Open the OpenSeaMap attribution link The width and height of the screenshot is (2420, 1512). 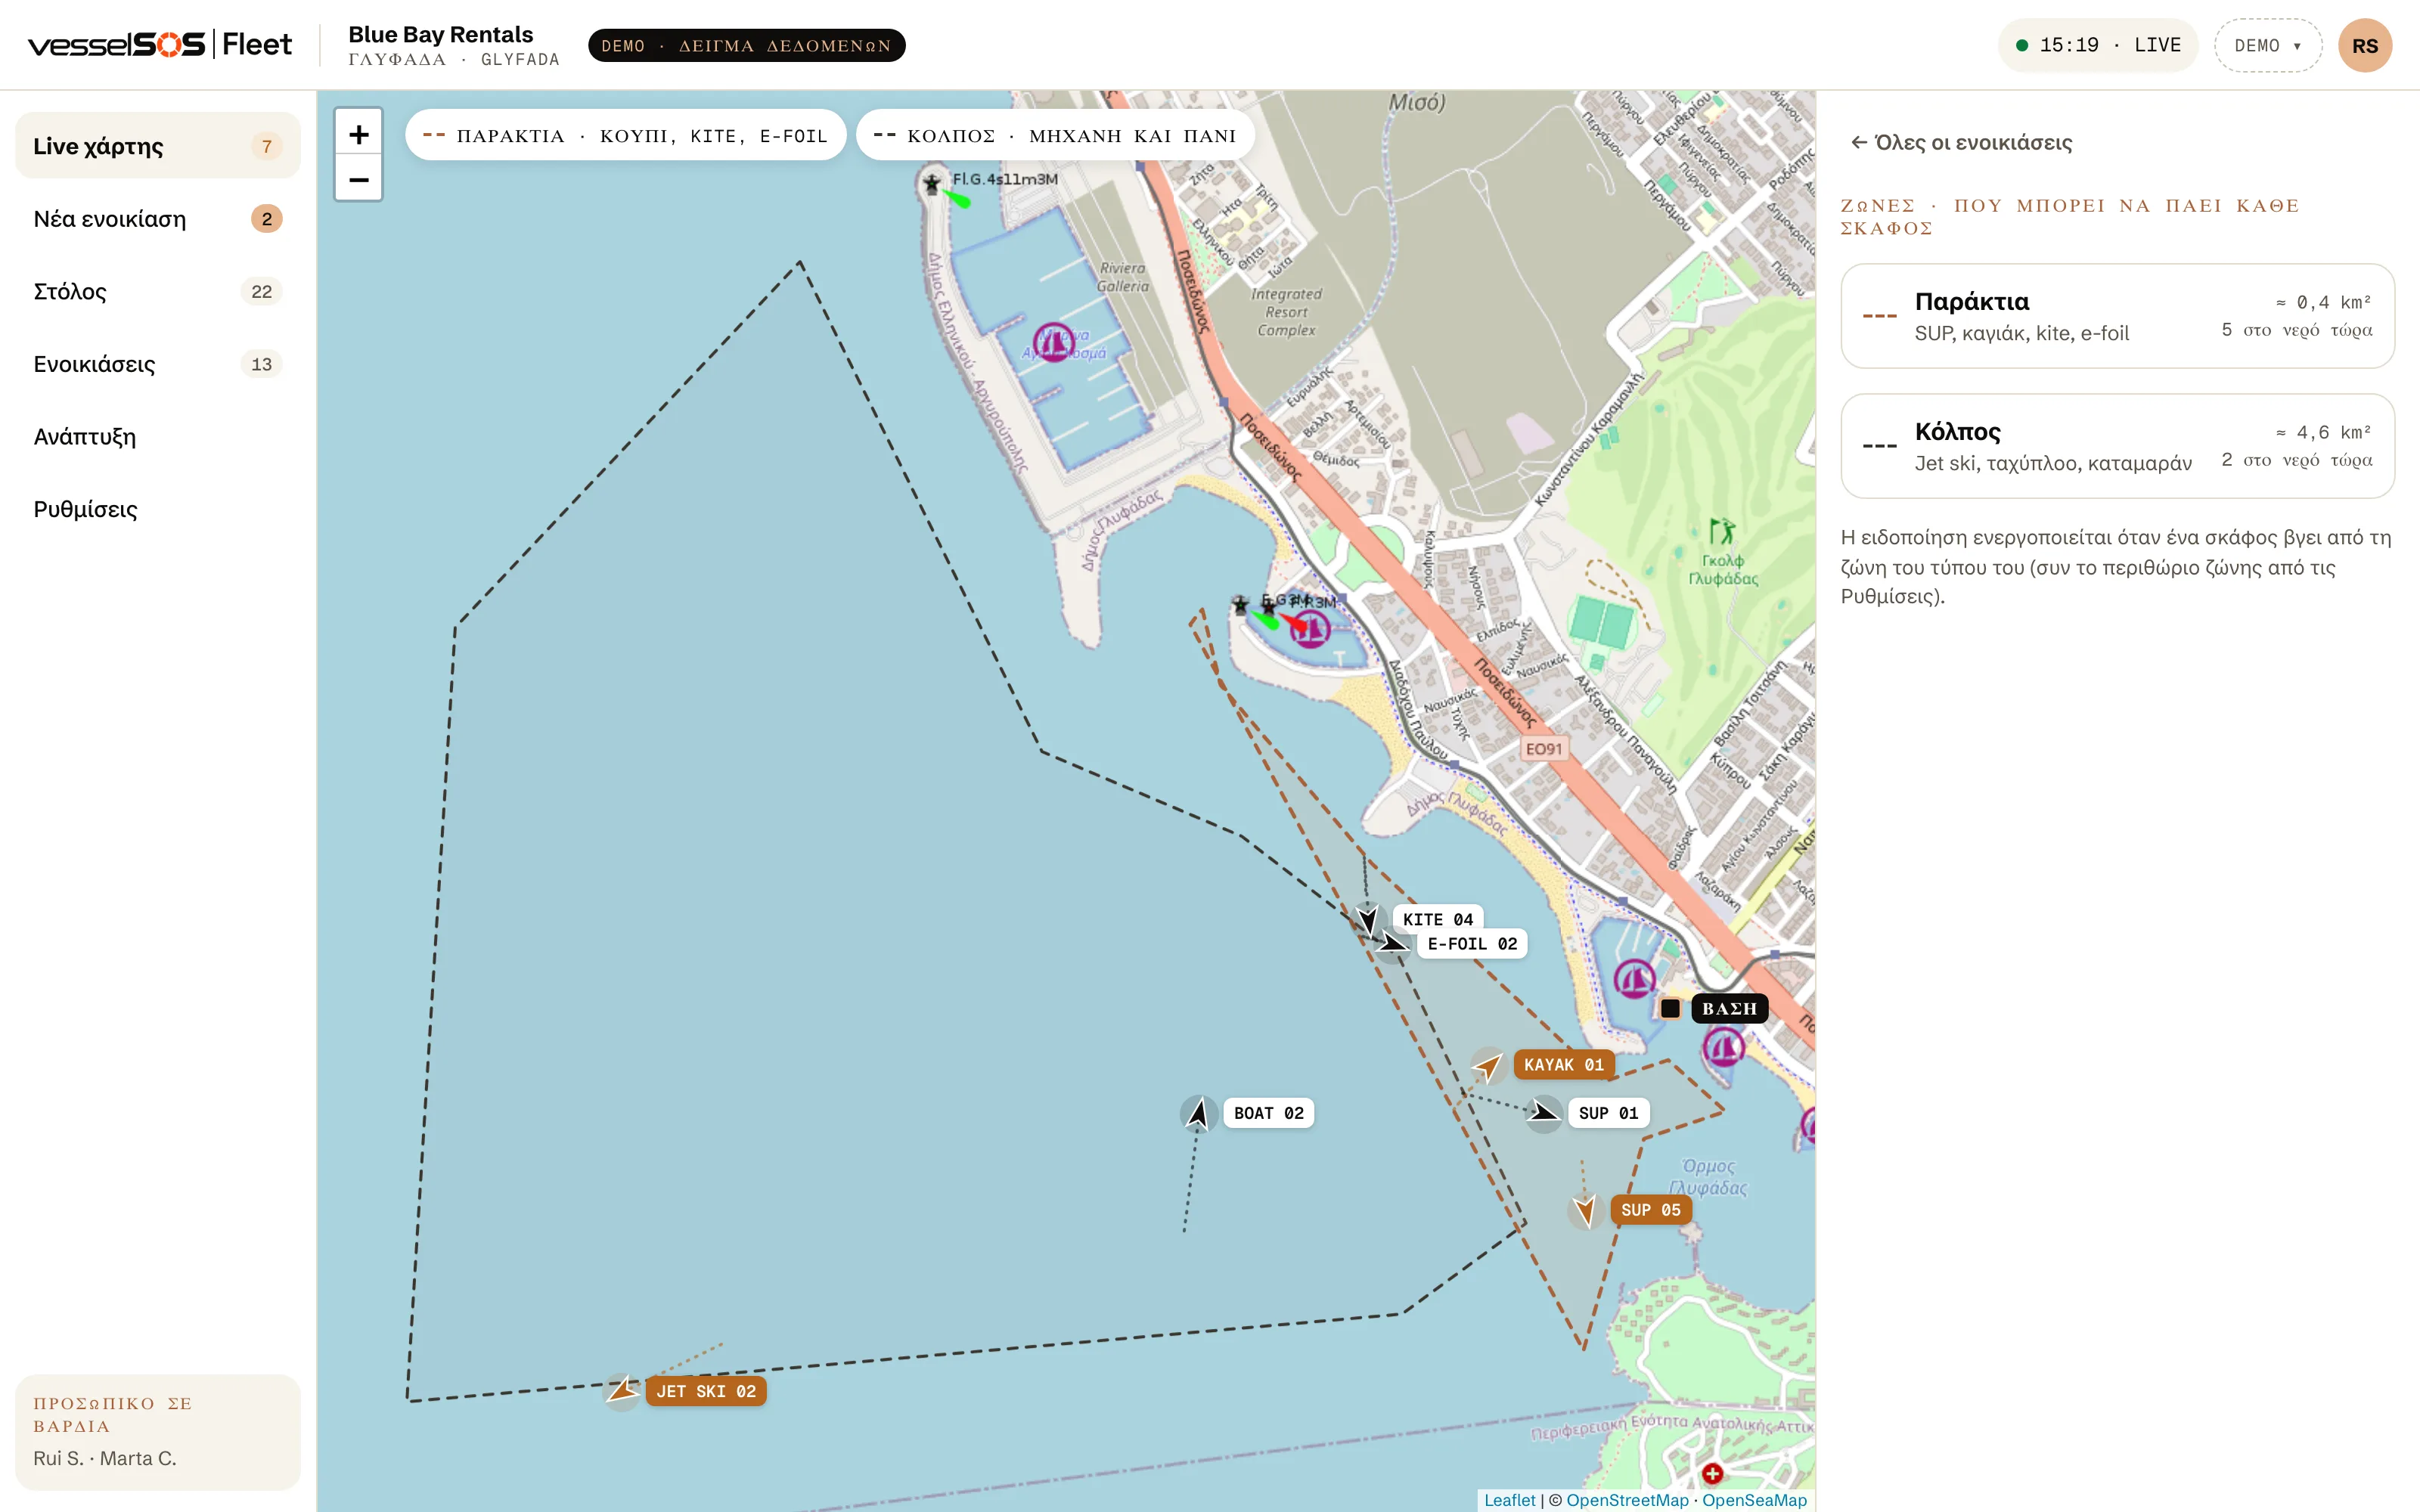click(x=1754, y=1500)
